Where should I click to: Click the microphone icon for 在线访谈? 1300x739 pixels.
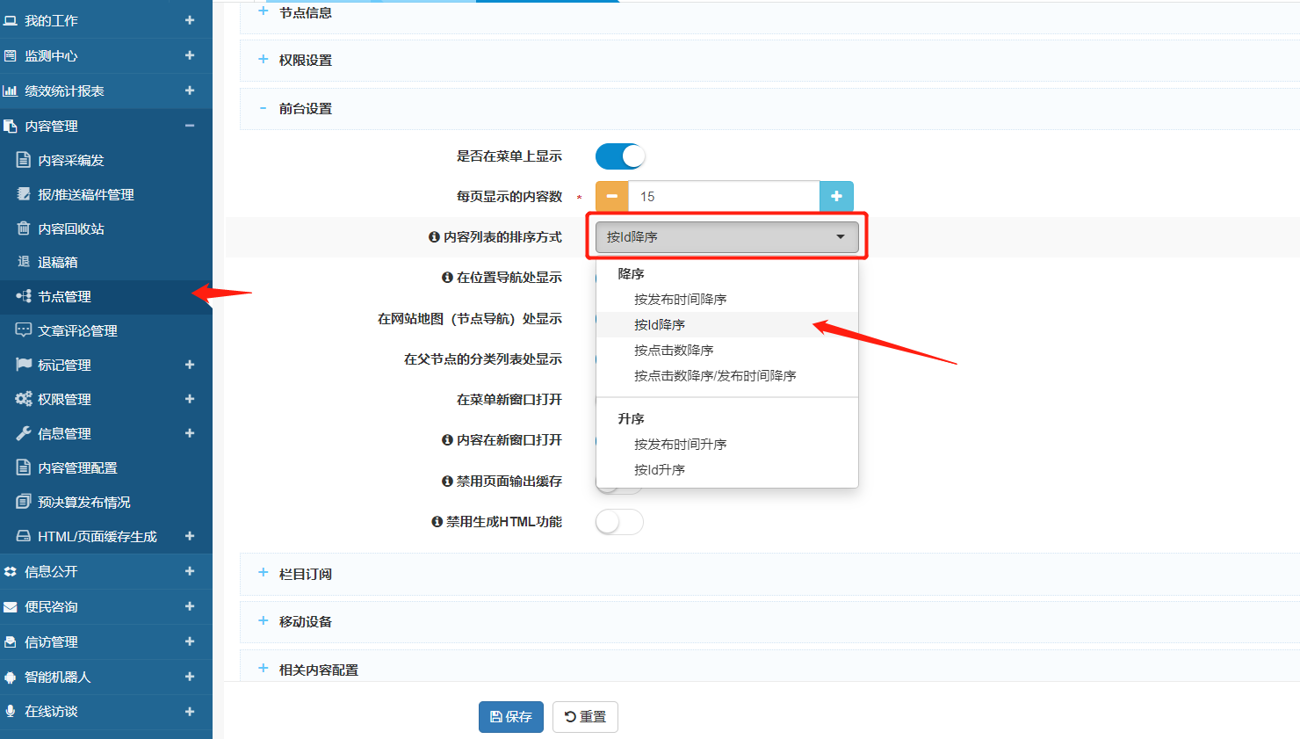tap(10, 711)
